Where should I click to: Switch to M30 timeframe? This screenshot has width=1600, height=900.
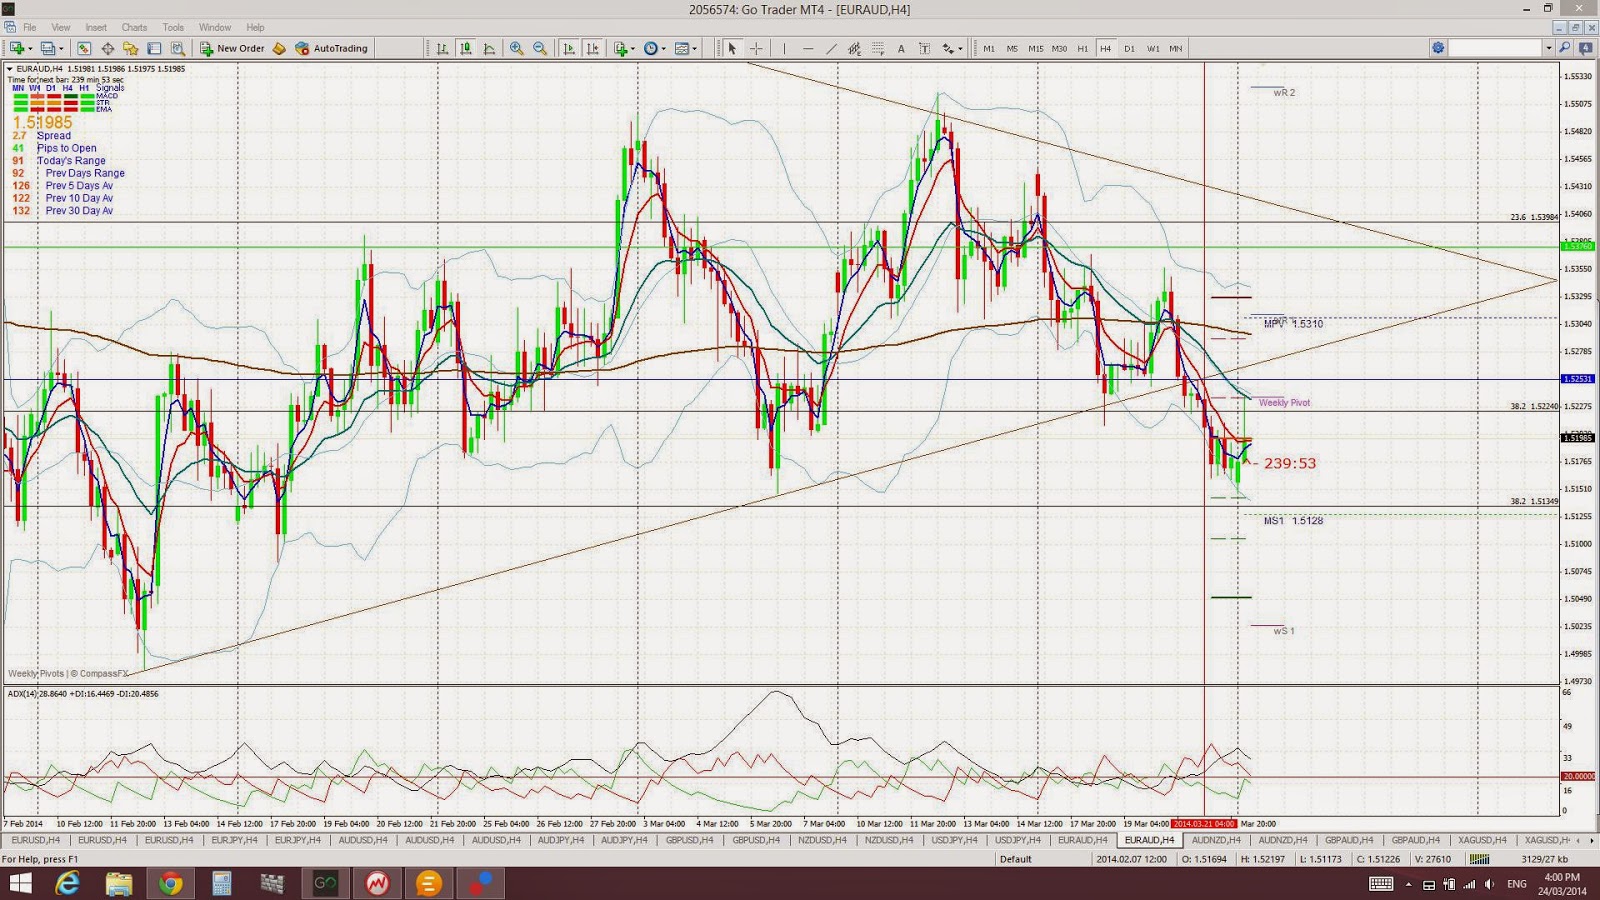1059,48
